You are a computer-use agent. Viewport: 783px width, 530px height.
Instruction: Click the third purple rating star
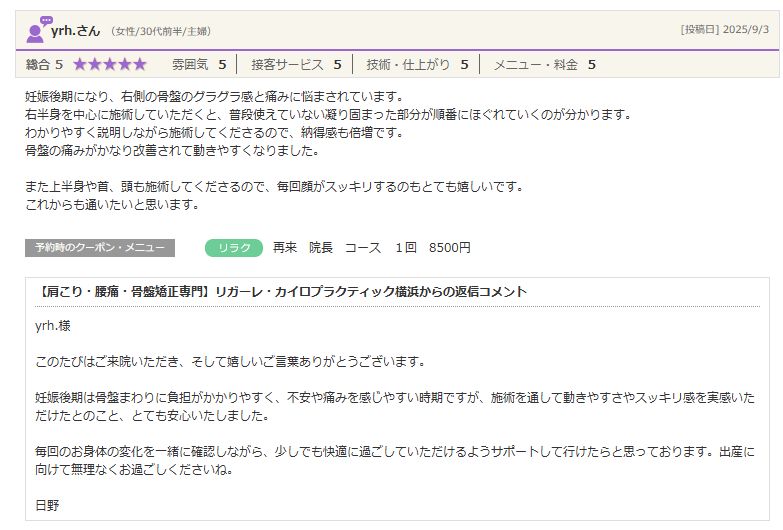110,65
